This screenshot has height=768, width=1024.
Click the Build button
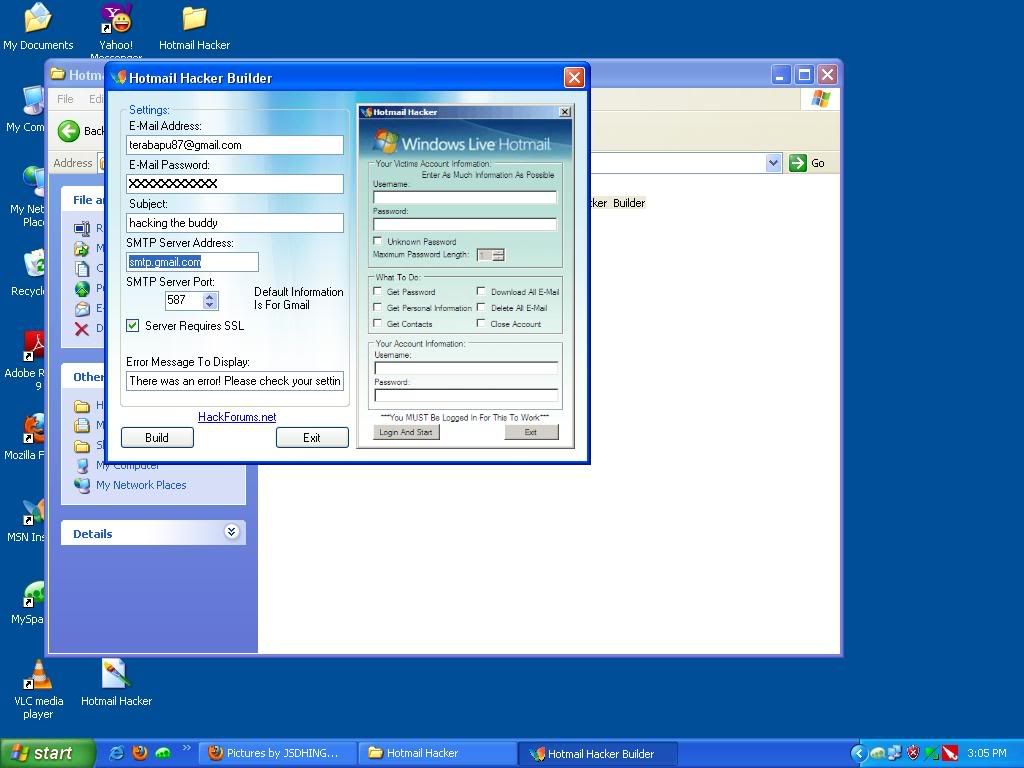157,438
